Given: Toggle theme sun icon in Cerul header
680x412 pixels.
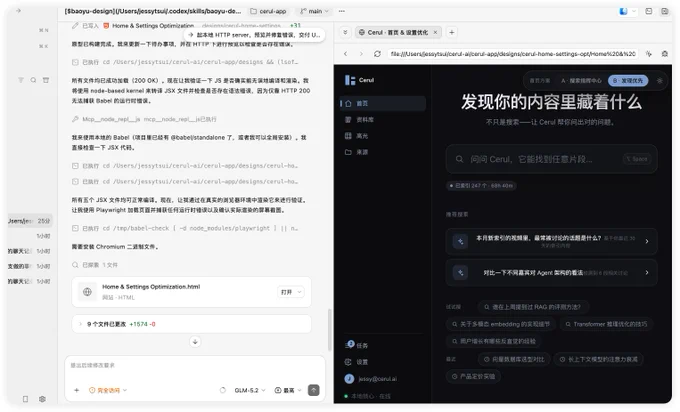Looking at the screenshot, I should point(660,81).
